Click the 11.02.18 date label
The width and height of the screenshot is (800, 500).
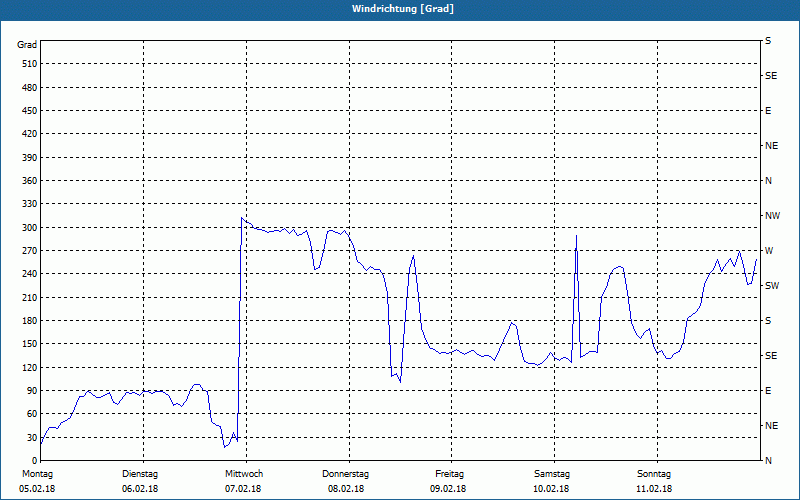(654, 489)
